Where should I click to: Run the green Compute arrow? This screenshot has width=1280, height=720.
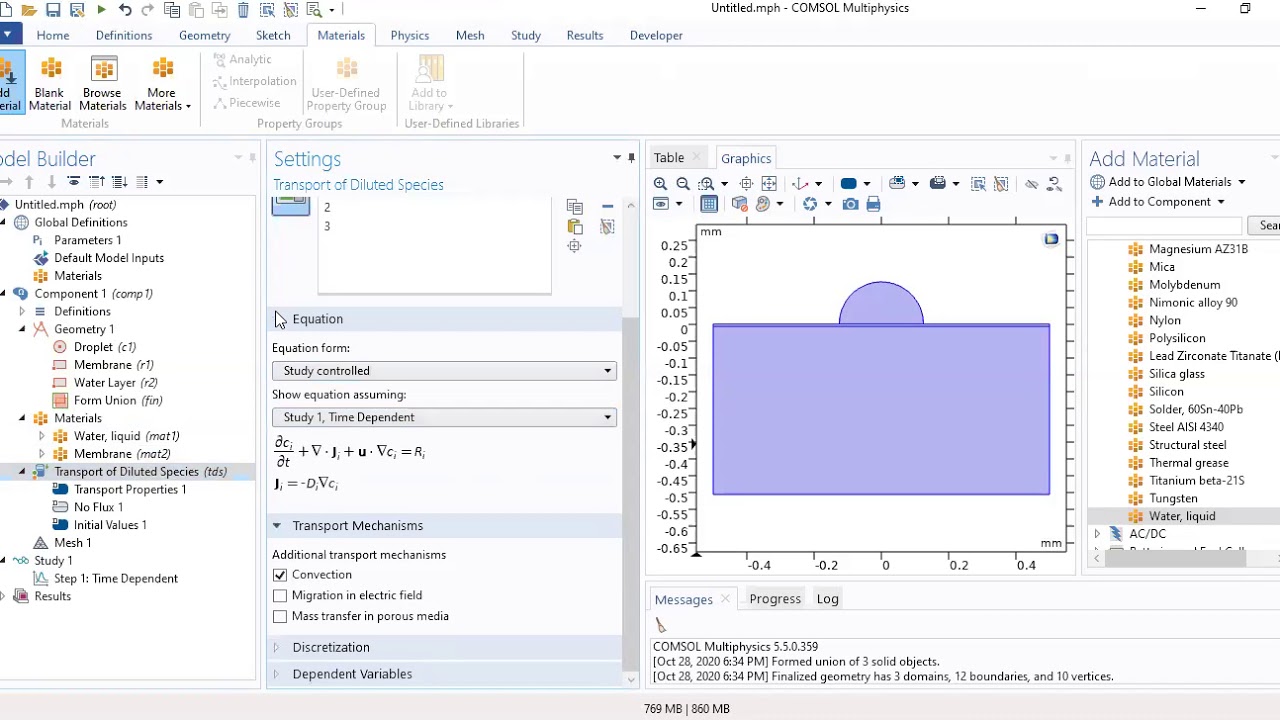pos(101,10)
